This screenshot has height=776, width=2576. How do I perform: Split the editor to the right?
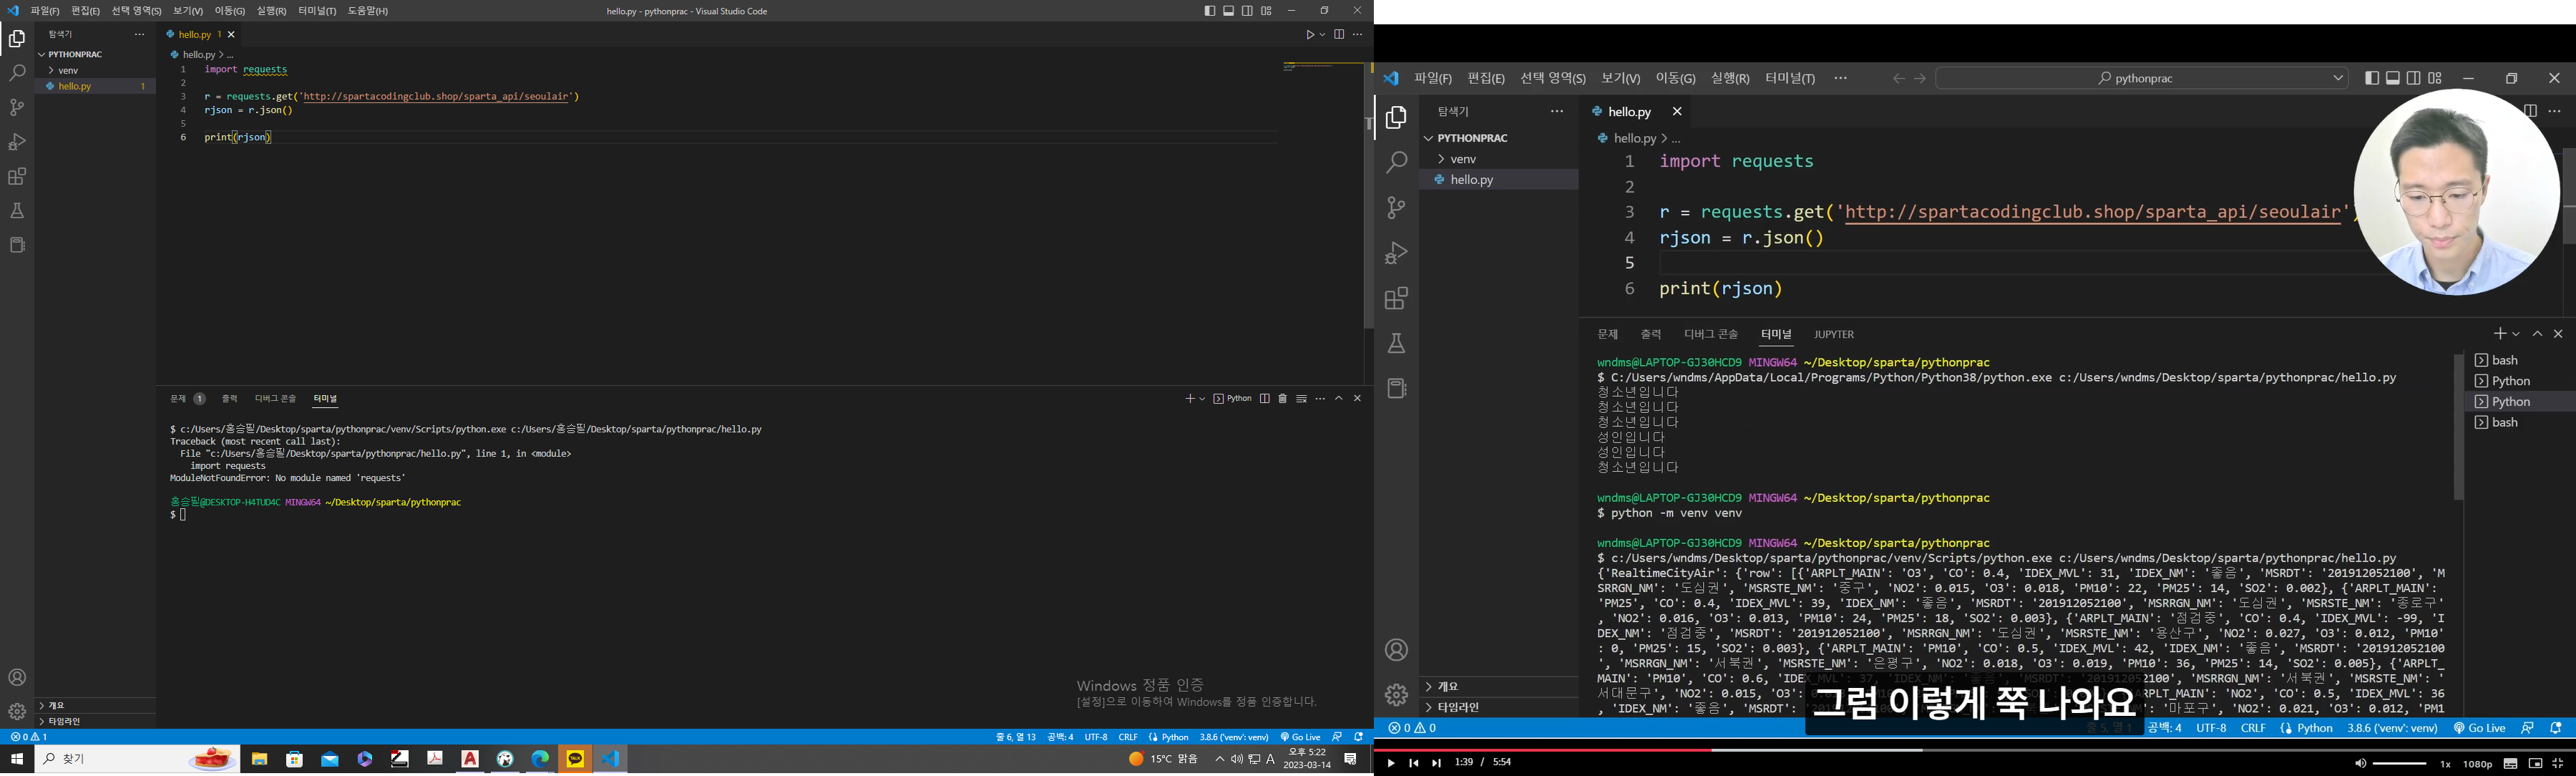tap(1339, 35)
